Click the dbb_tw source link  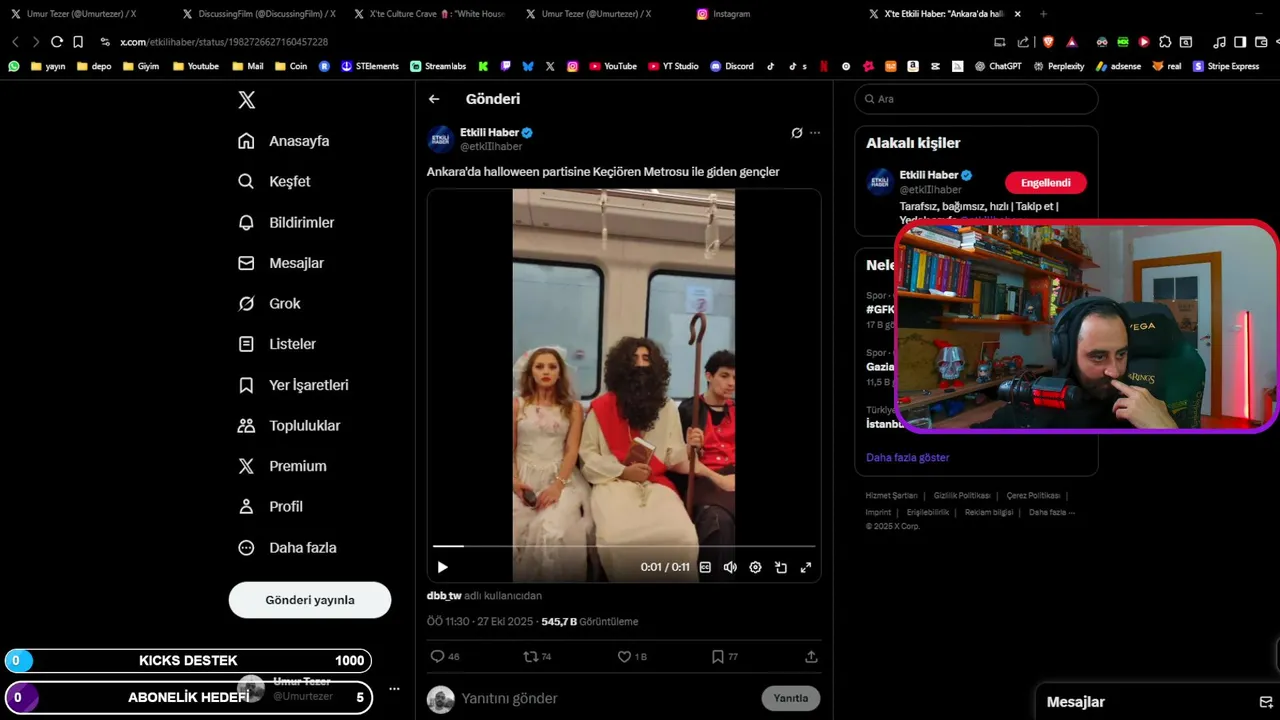(444, 595)
